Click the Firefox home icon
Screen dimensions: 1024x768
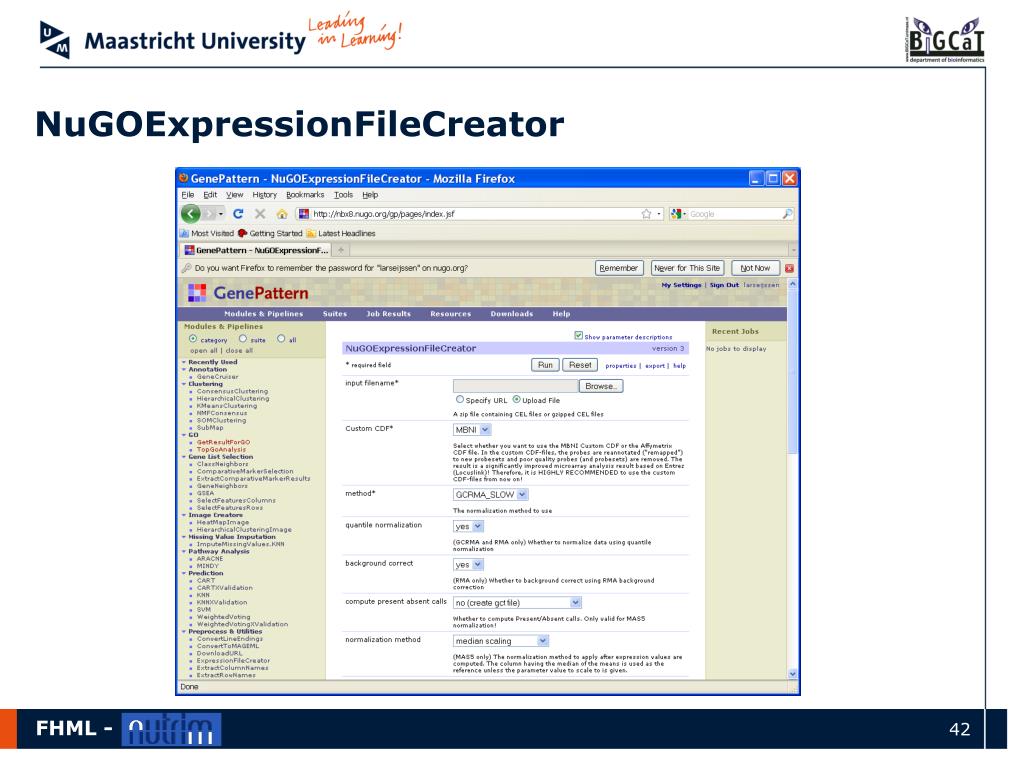click(281, 214)
